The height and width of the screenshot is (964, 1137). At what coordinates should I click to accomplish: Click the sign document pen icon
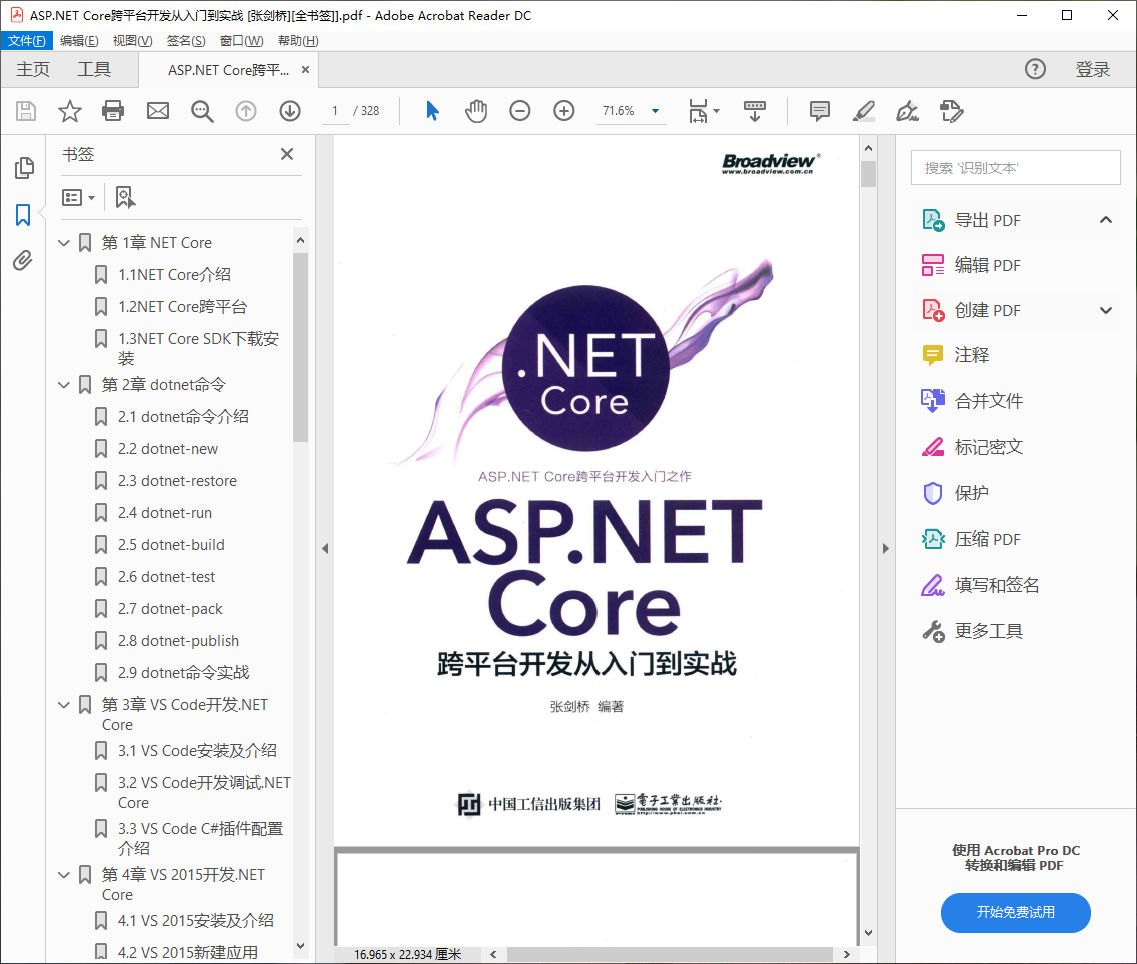[x=907, y=111]
